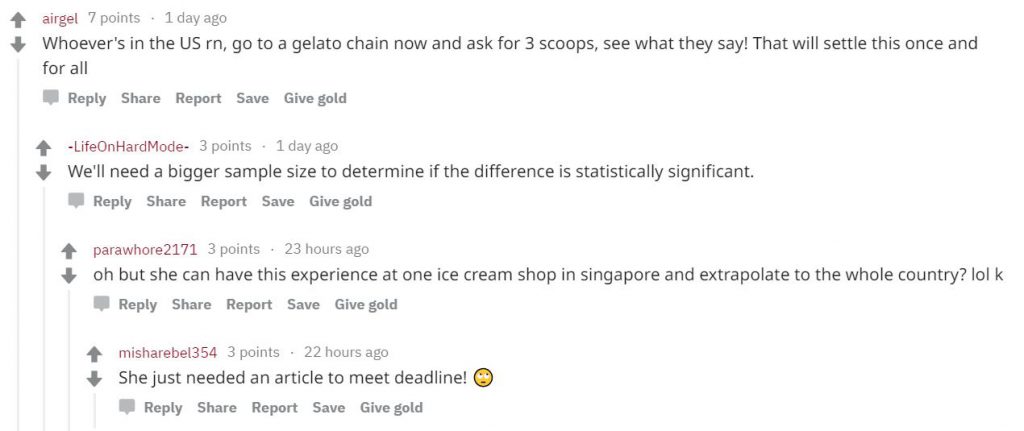Downvote airgel's comment
This screenshot has height=431, width=1024.
coord(18,44)
